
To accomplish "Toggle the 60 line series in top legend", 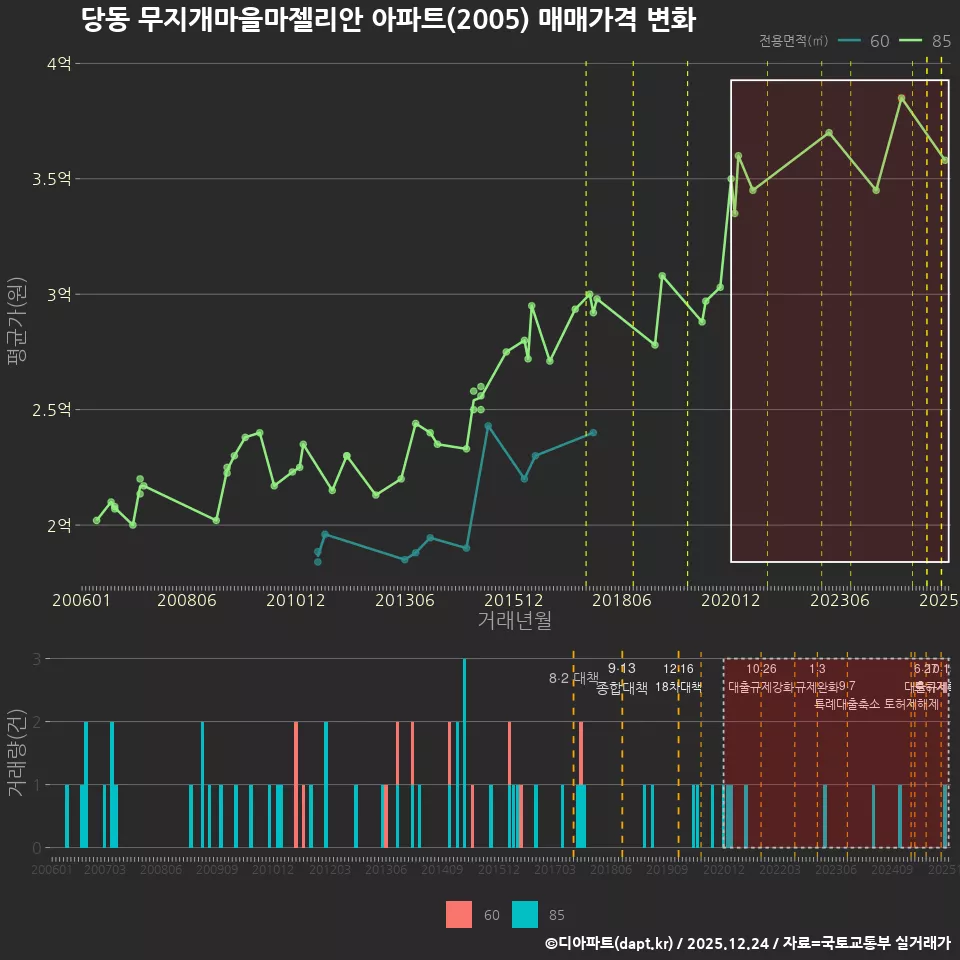I will 864,41.
